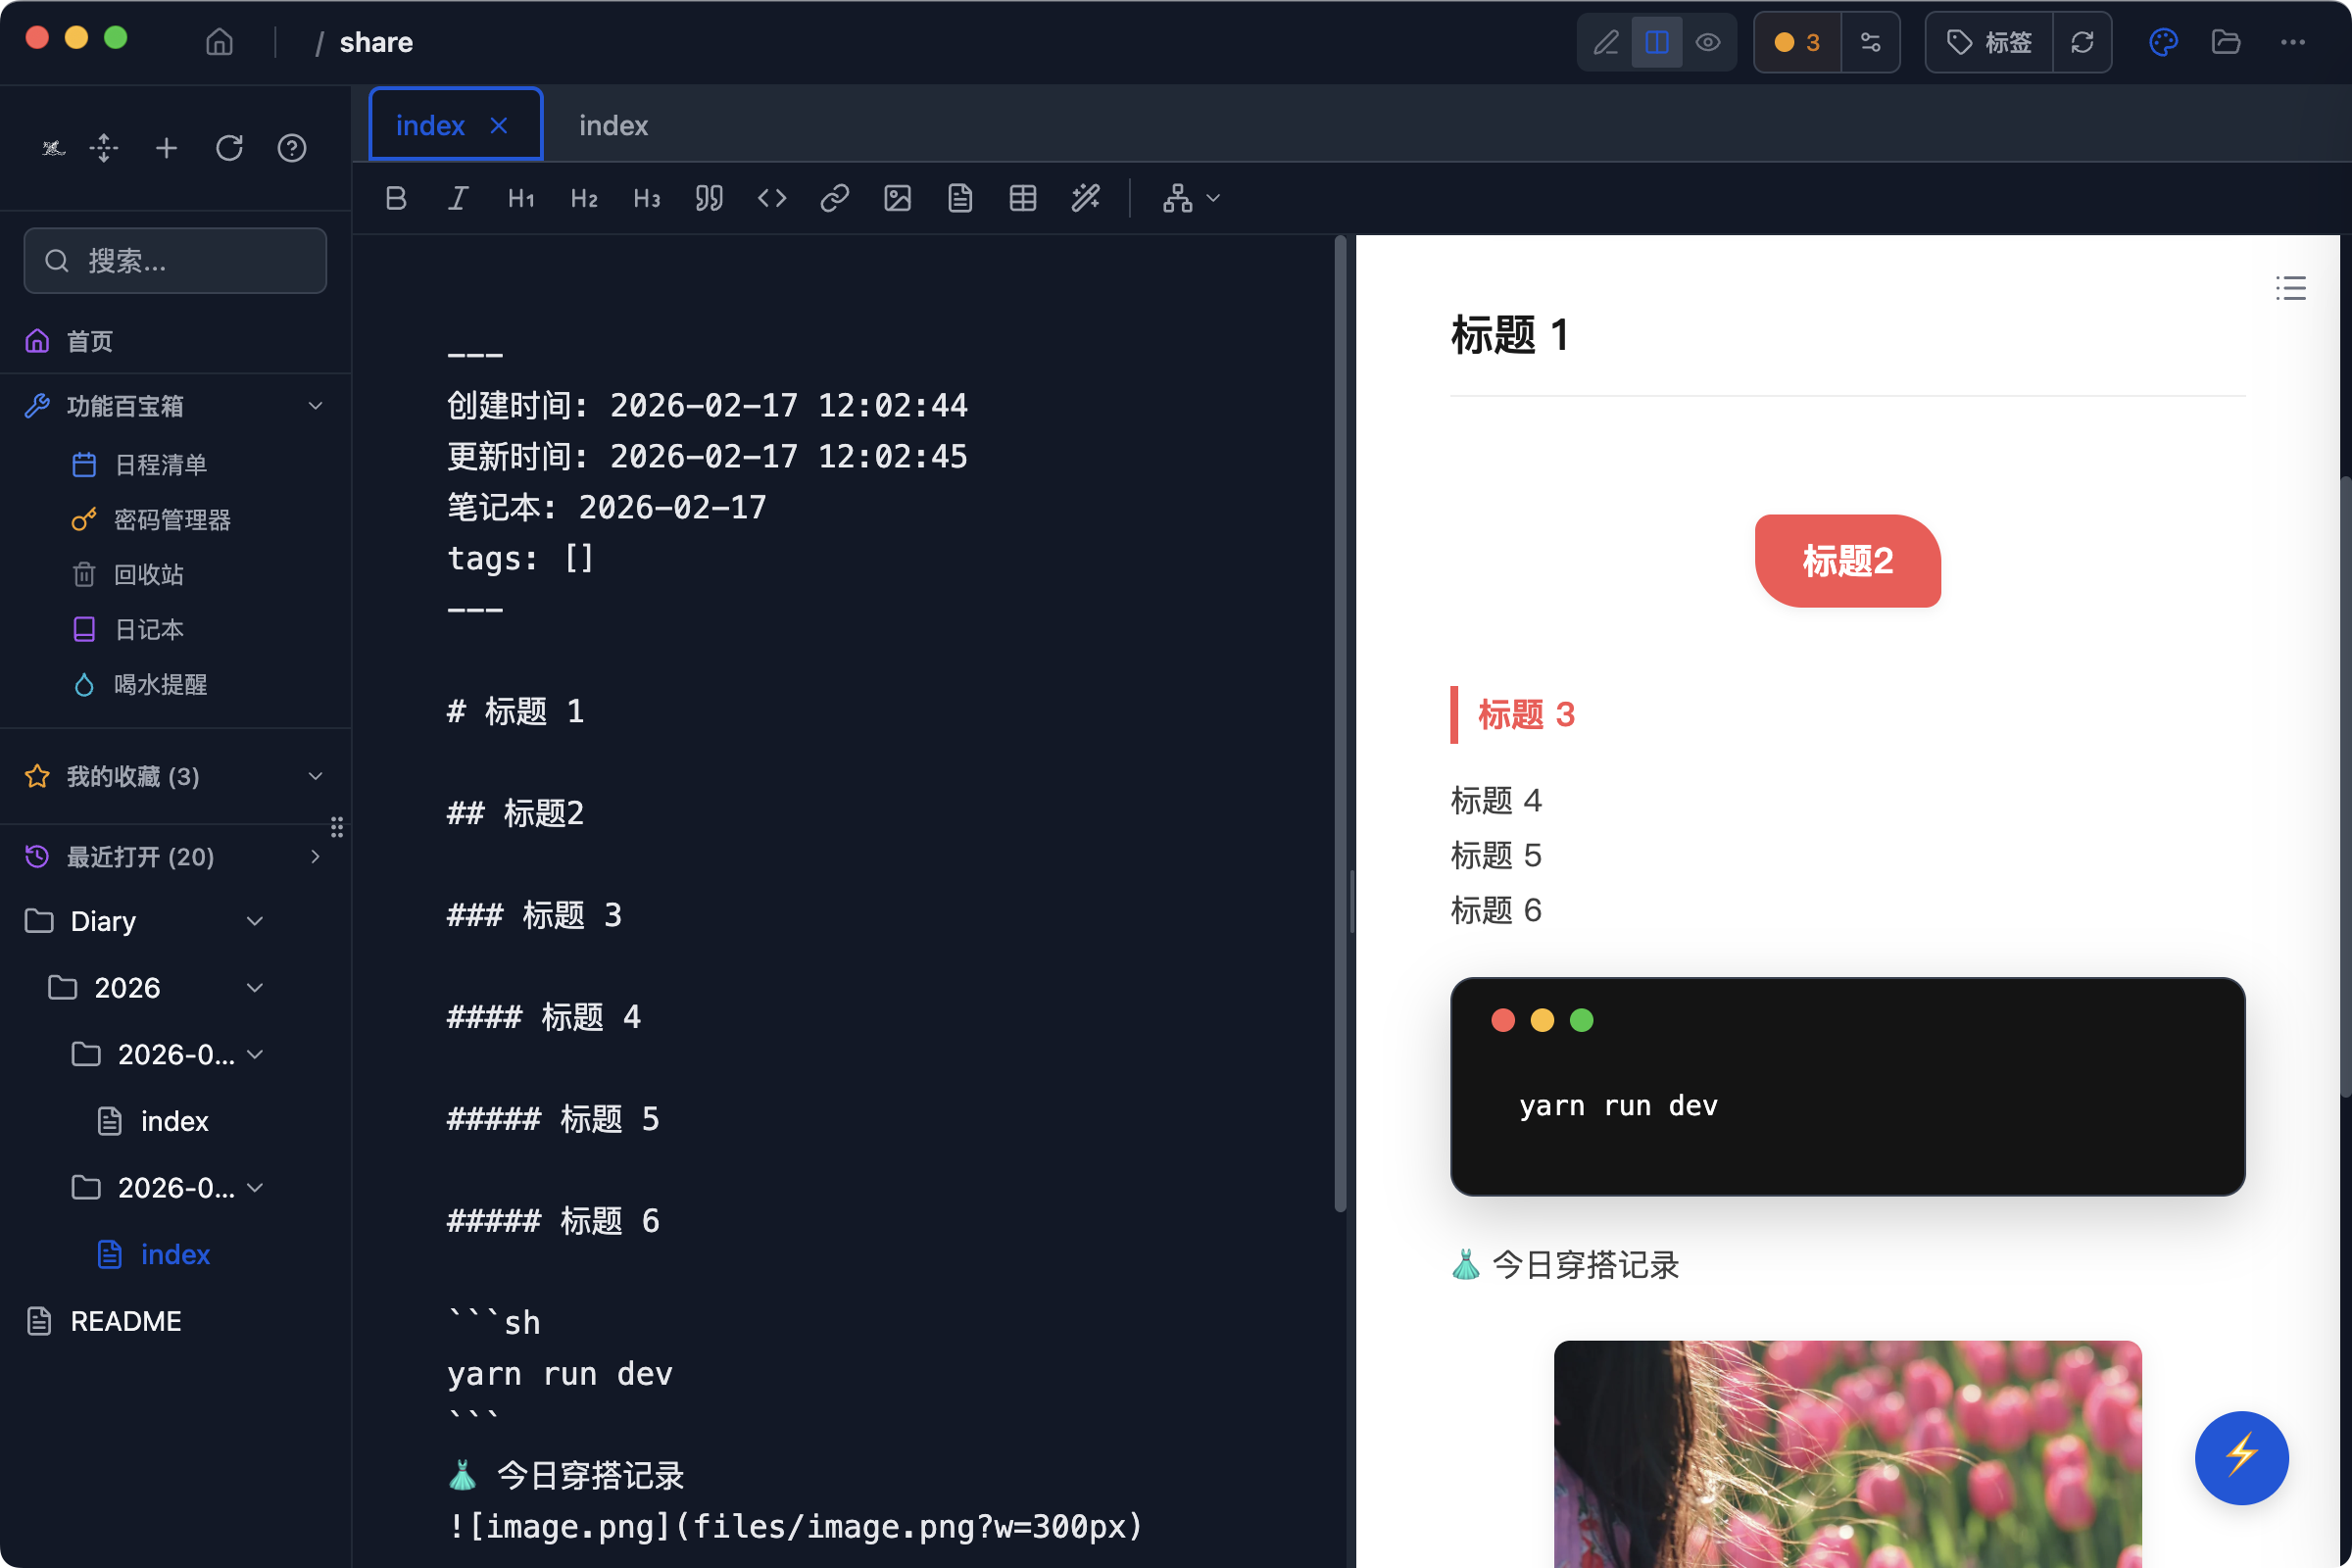Select the README file in the sidebar
The height and width of the screenshot is (1568, 2352).
coord(126,1321)
